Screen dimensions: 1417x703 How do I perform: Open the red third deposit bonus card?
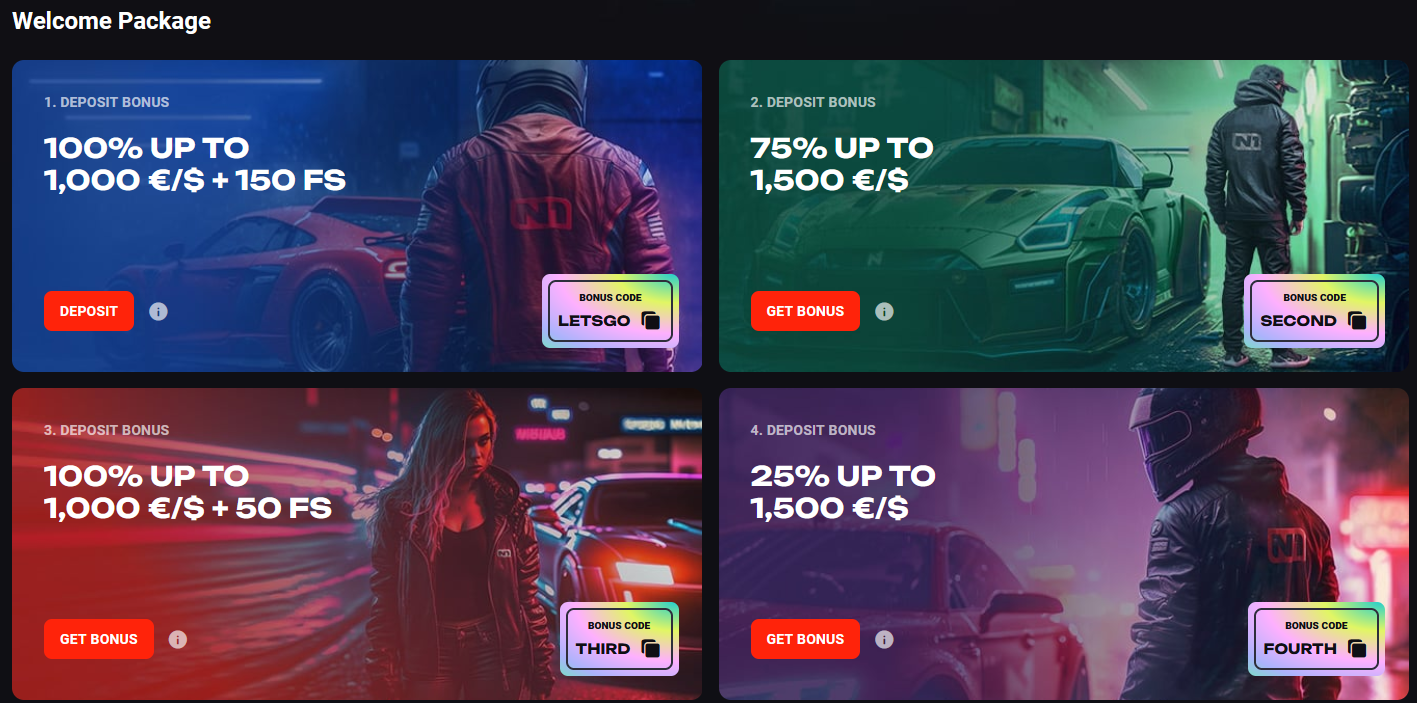pyautogui.click(x=357, y=544)
